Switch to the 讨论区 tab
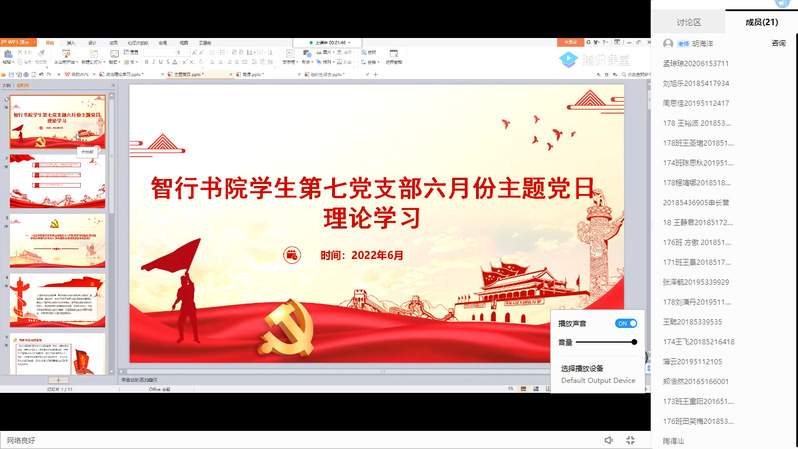 pos(688,21)
